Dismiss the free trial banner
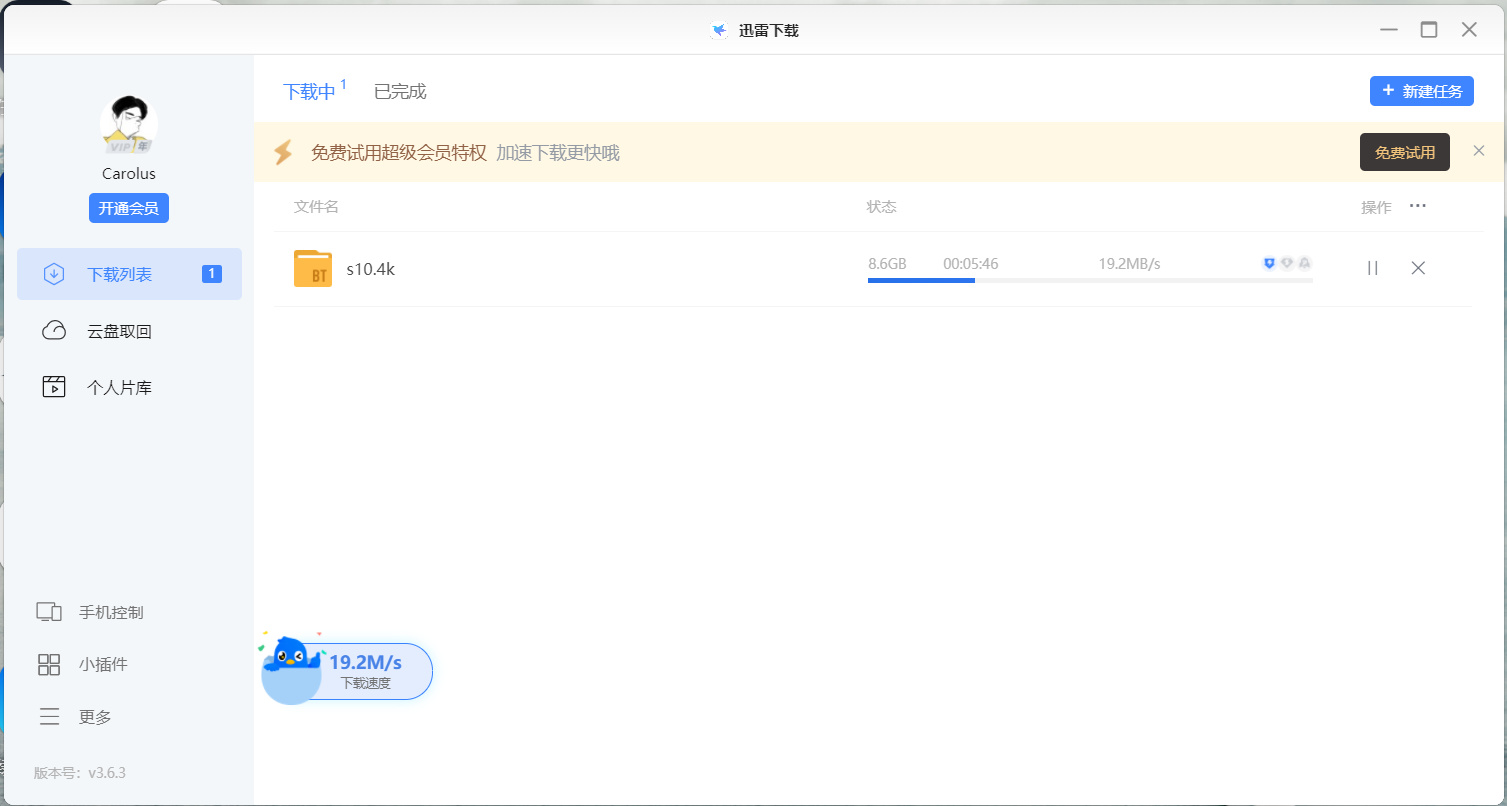Screen dimensions: 1507x806 pyautogui.click(x=1479, y=151)
